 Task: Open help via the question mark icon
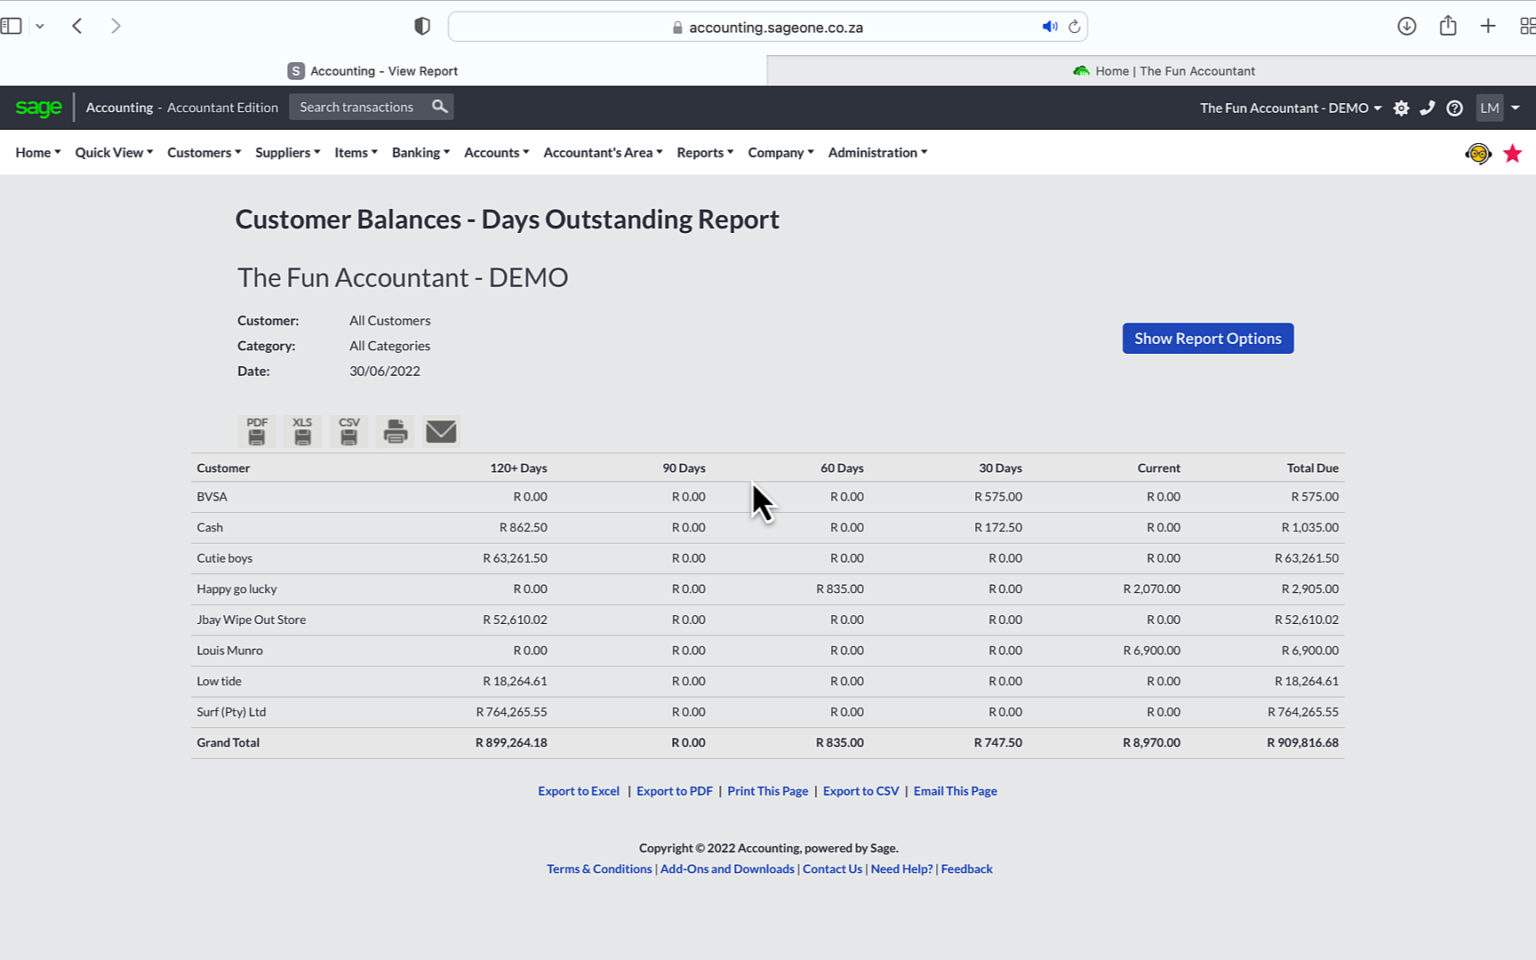(x=1454, y=107)
